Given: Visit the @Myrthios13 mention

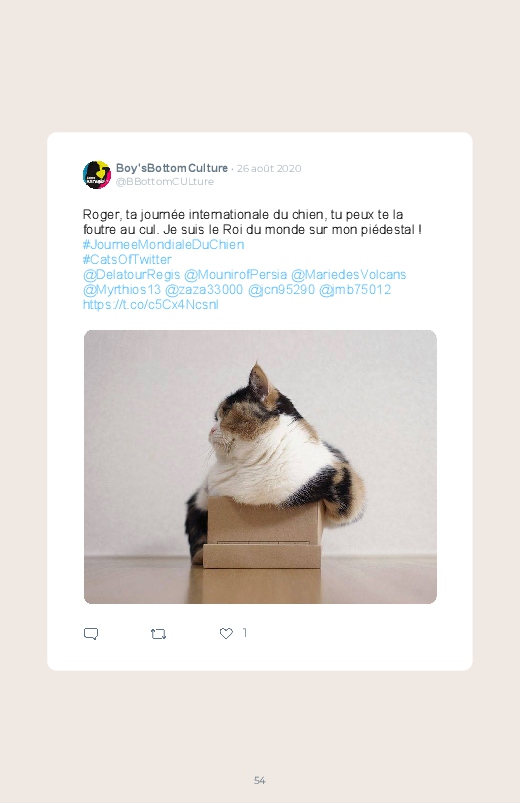Looking at the screenshot, I should pos(122,289).
